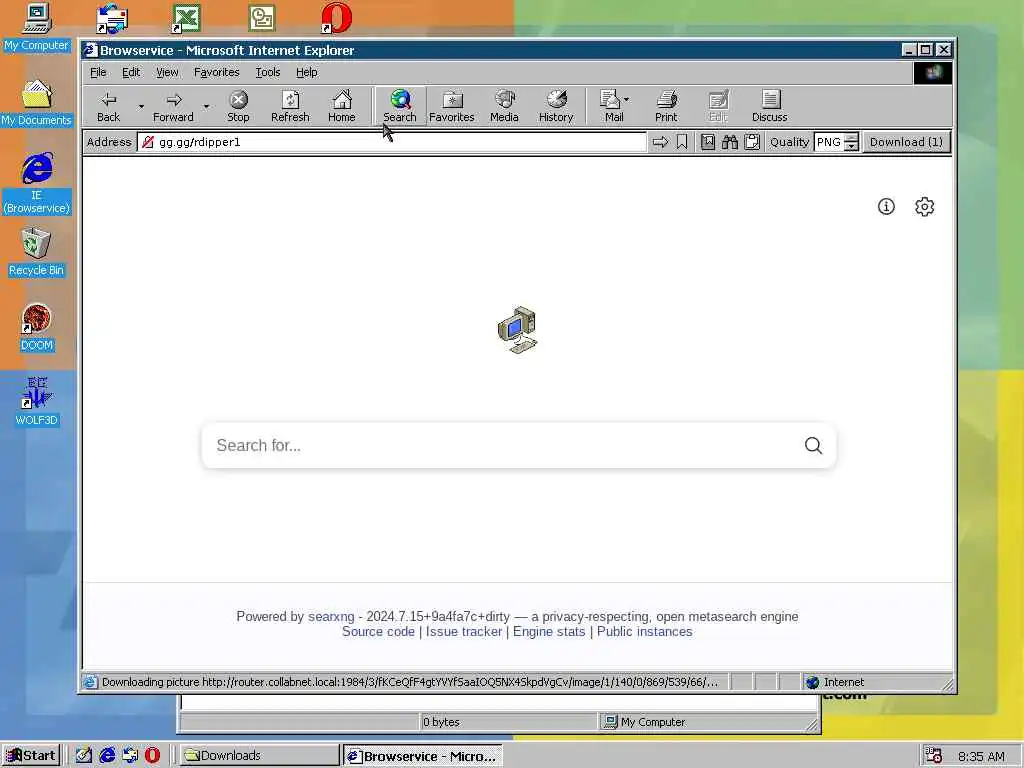This screenshot has width=1024, height=768.
Task: Click the address bar URL field
Action: (392, 142)
